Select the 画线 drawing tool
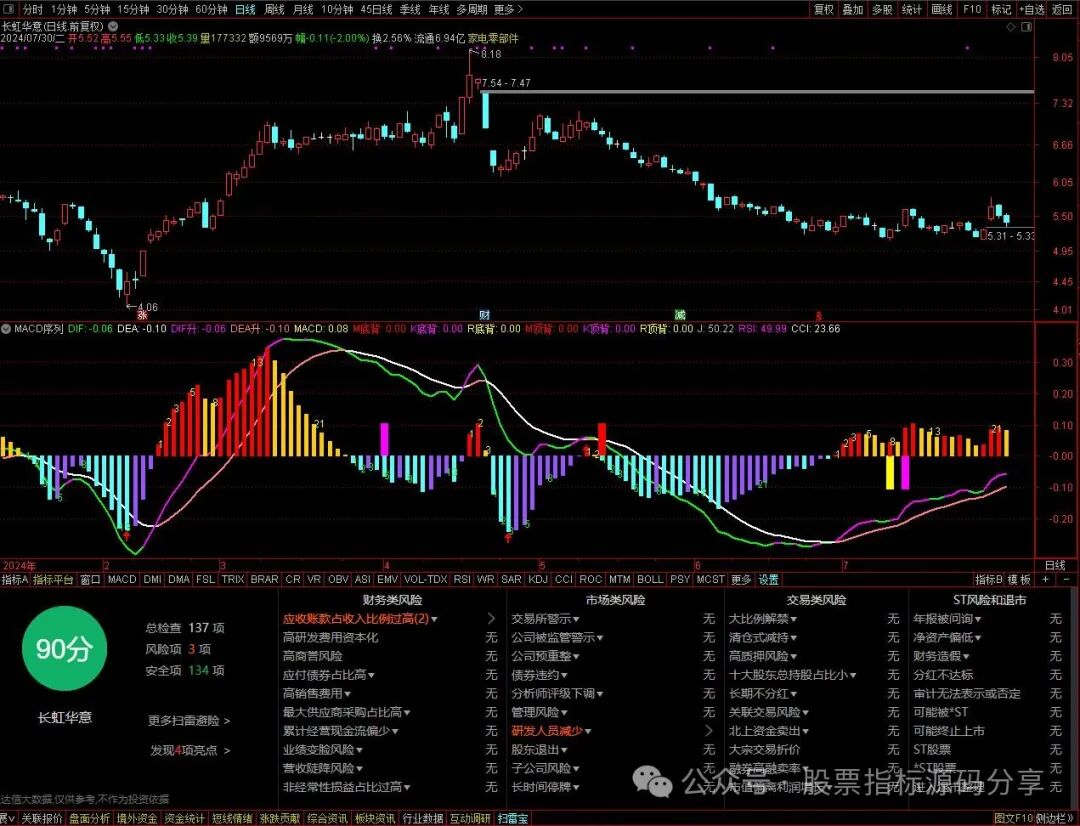The image size is (1080, 826). coord(942,9)
